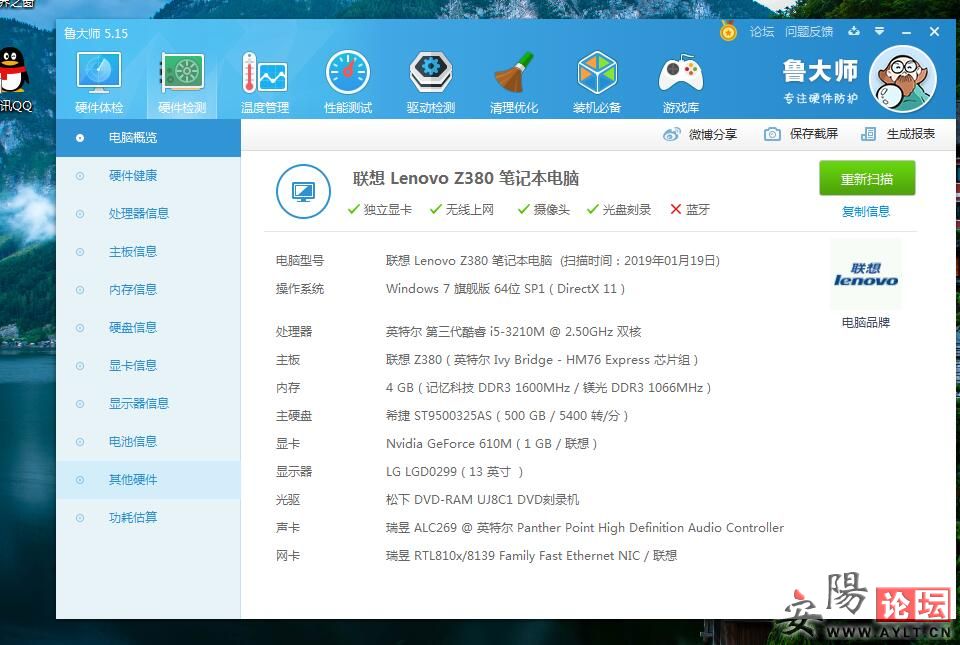
Task: Select 硬件健康 in the sidebar
Action: coord(148,176)
